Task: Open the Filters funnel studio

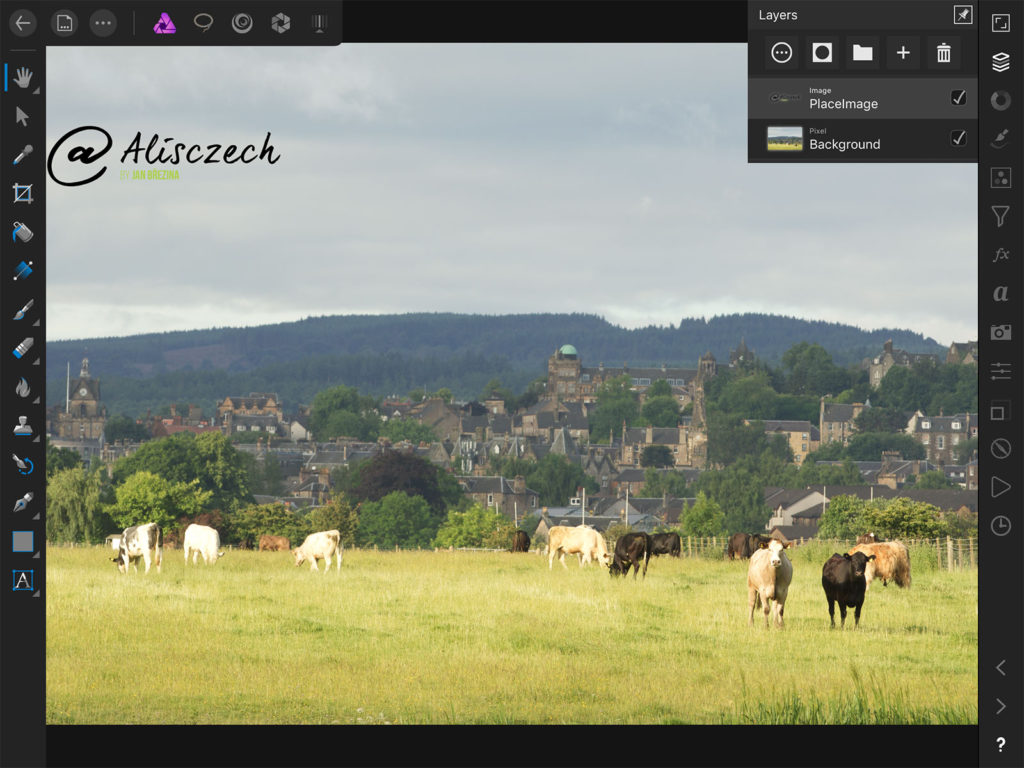Action: point(1000,216)
